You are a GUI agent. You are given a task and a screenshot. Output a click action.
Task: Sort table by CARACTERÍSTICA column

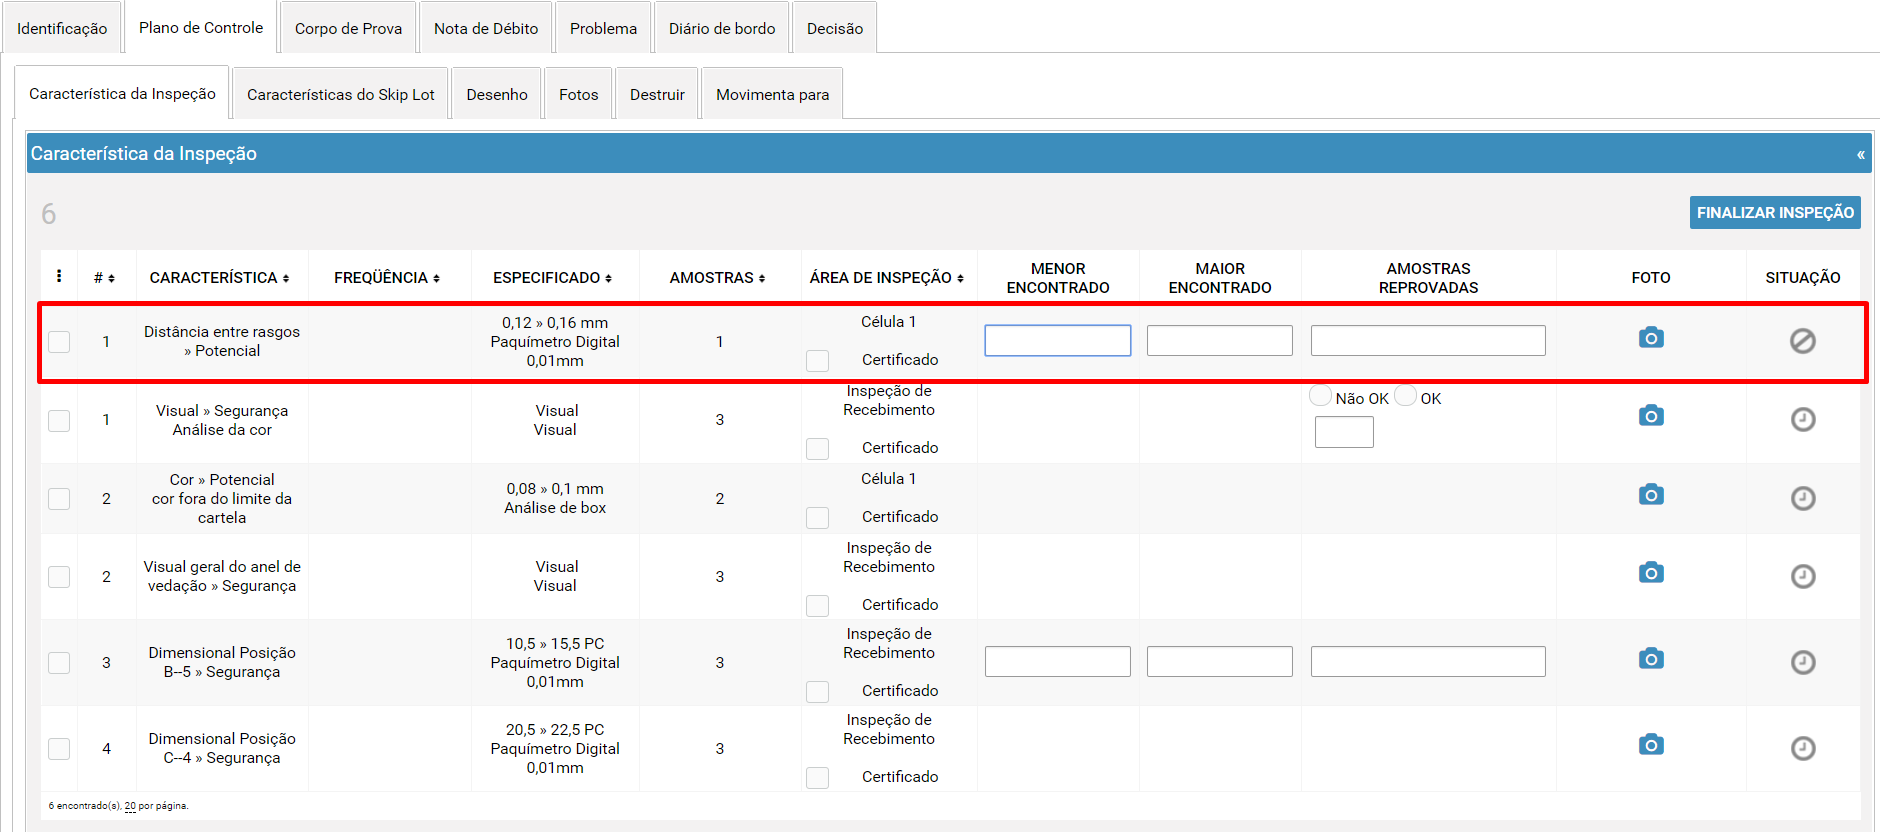(219, 278)
